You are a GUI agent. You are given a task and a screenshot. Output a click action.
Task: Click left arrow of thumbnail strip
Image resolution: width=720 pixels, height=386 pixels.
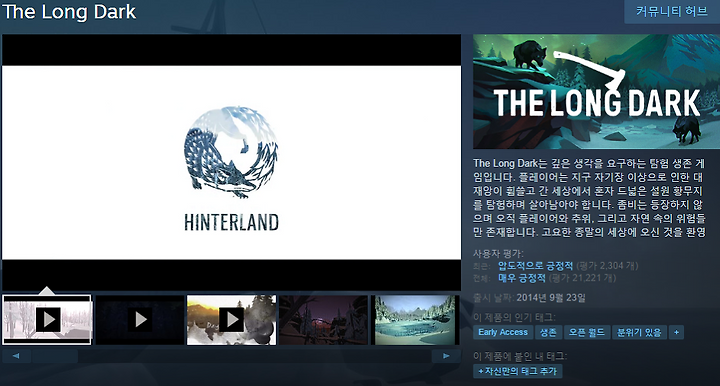(x=17, y=356)
